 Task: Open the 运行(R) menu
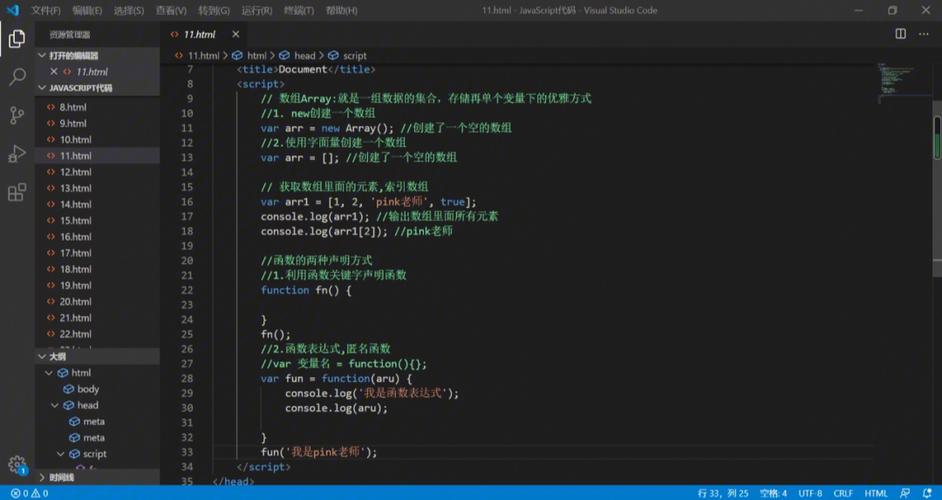click(x=257, y=10)
